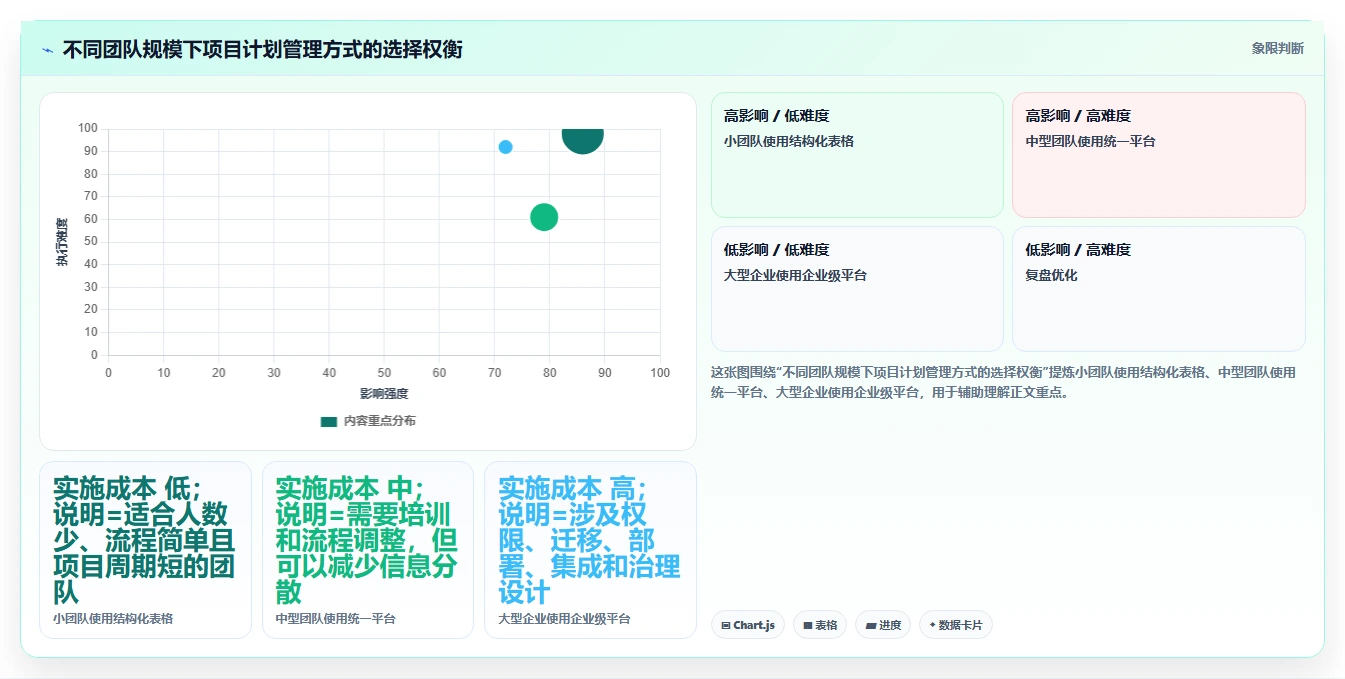Click the lightning icon beside the title
The width and height of the screenshot is (1345, 679).
coord(48,50)
